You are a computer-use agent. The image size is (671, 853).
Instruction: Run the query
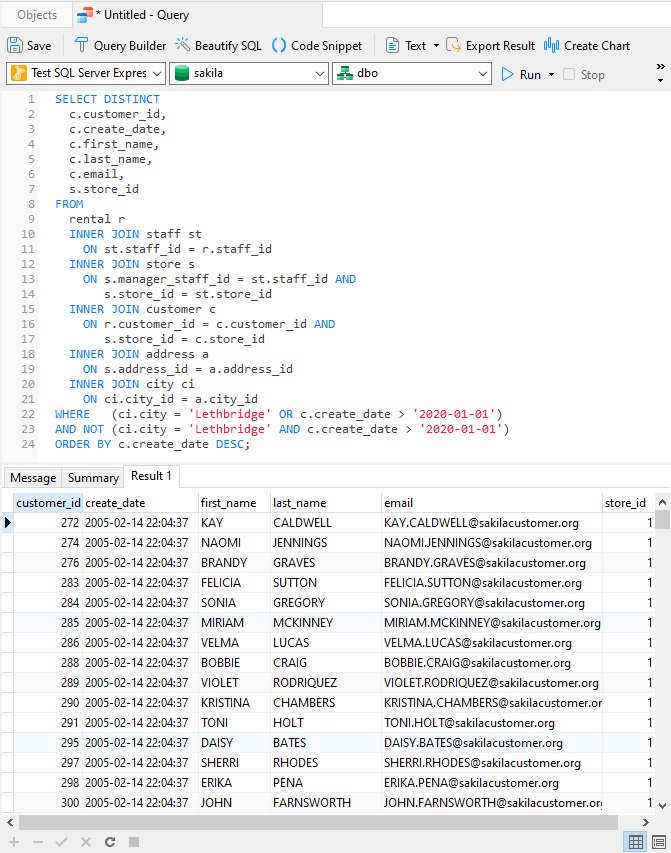pyautogui.click(x=521, y=74)
